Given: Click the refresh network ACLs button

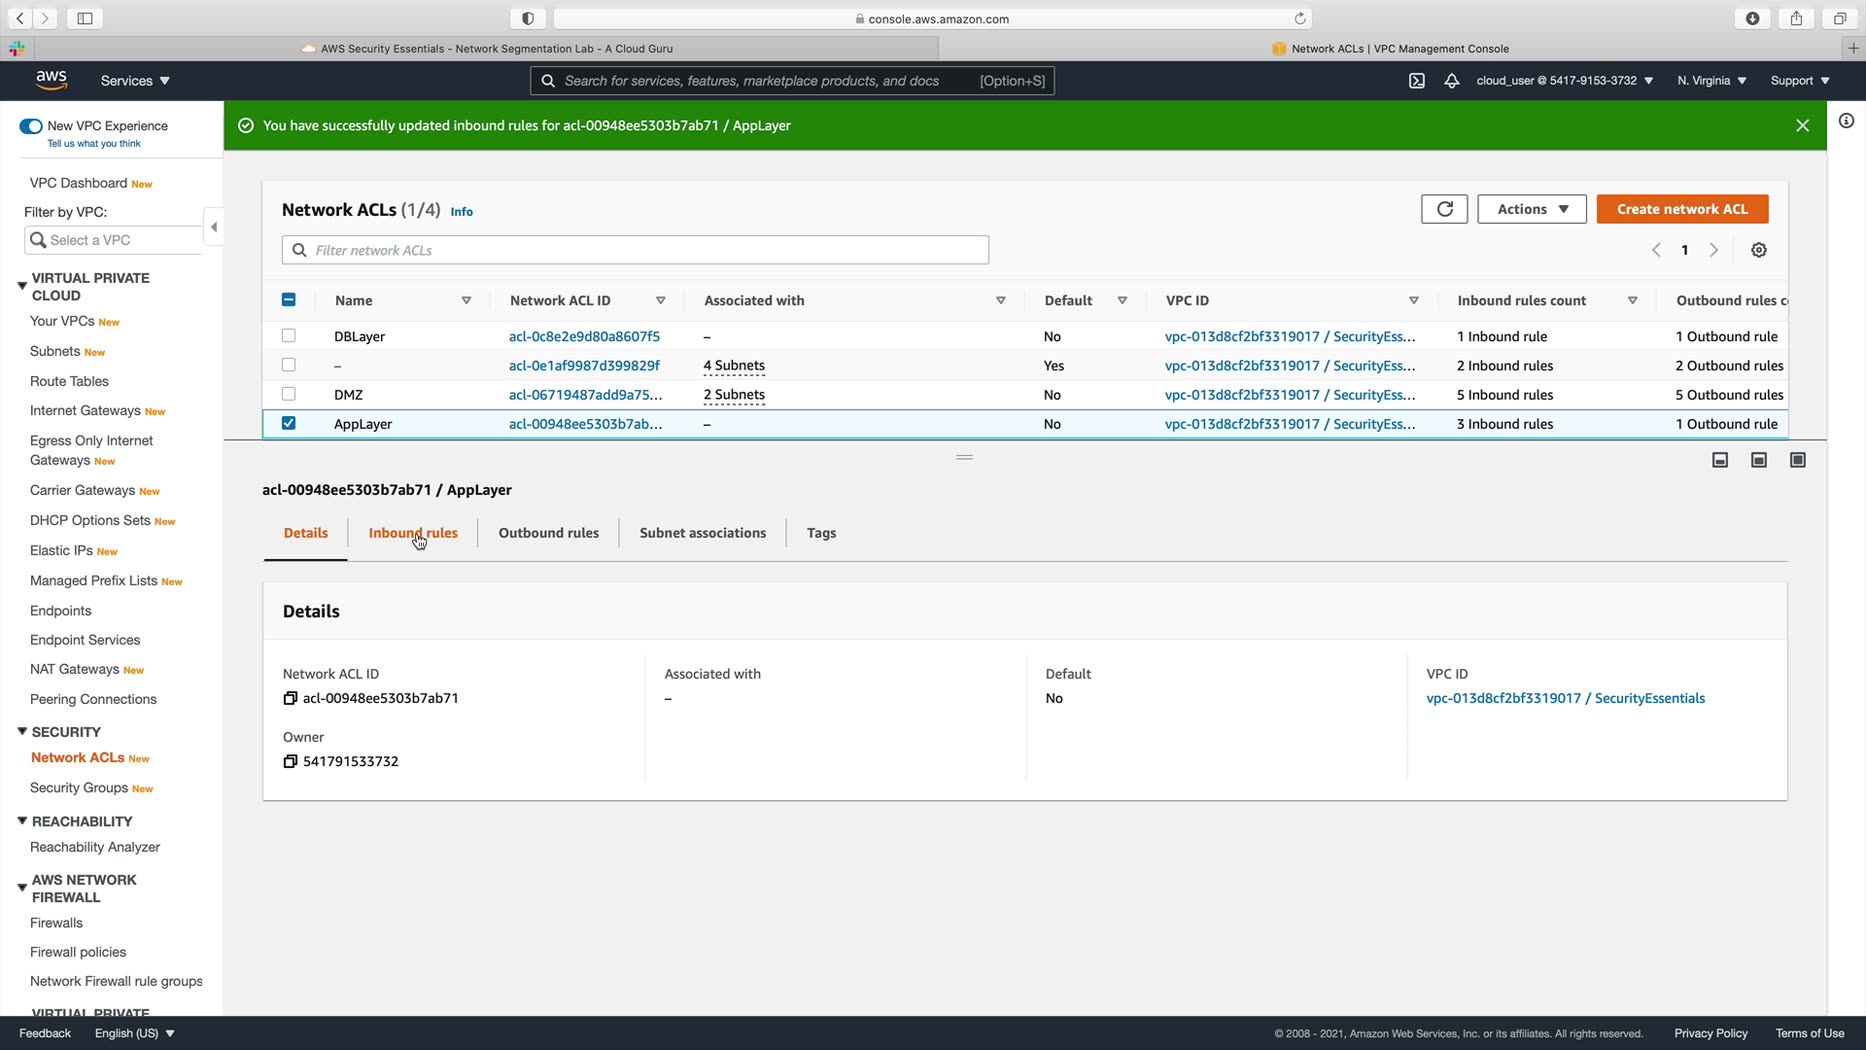Looking at the screenshot, I should coord(1444,209).
